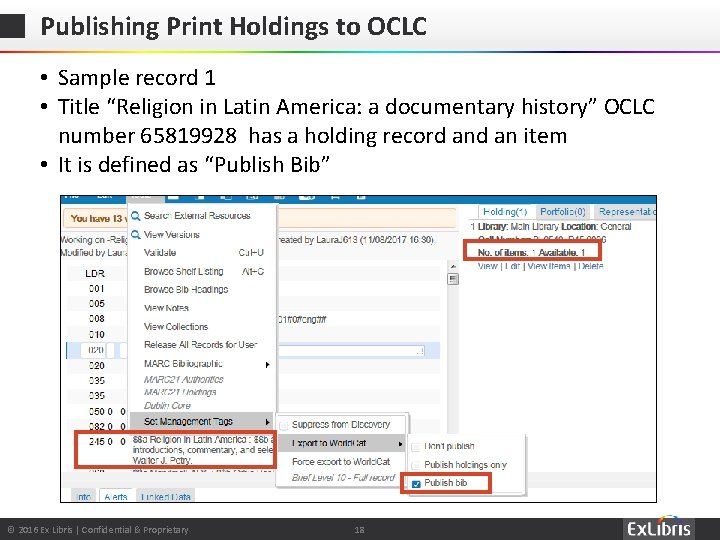Choose Validate from the Tools menu
Screen dimensions: 720x540
coord(160,253)
